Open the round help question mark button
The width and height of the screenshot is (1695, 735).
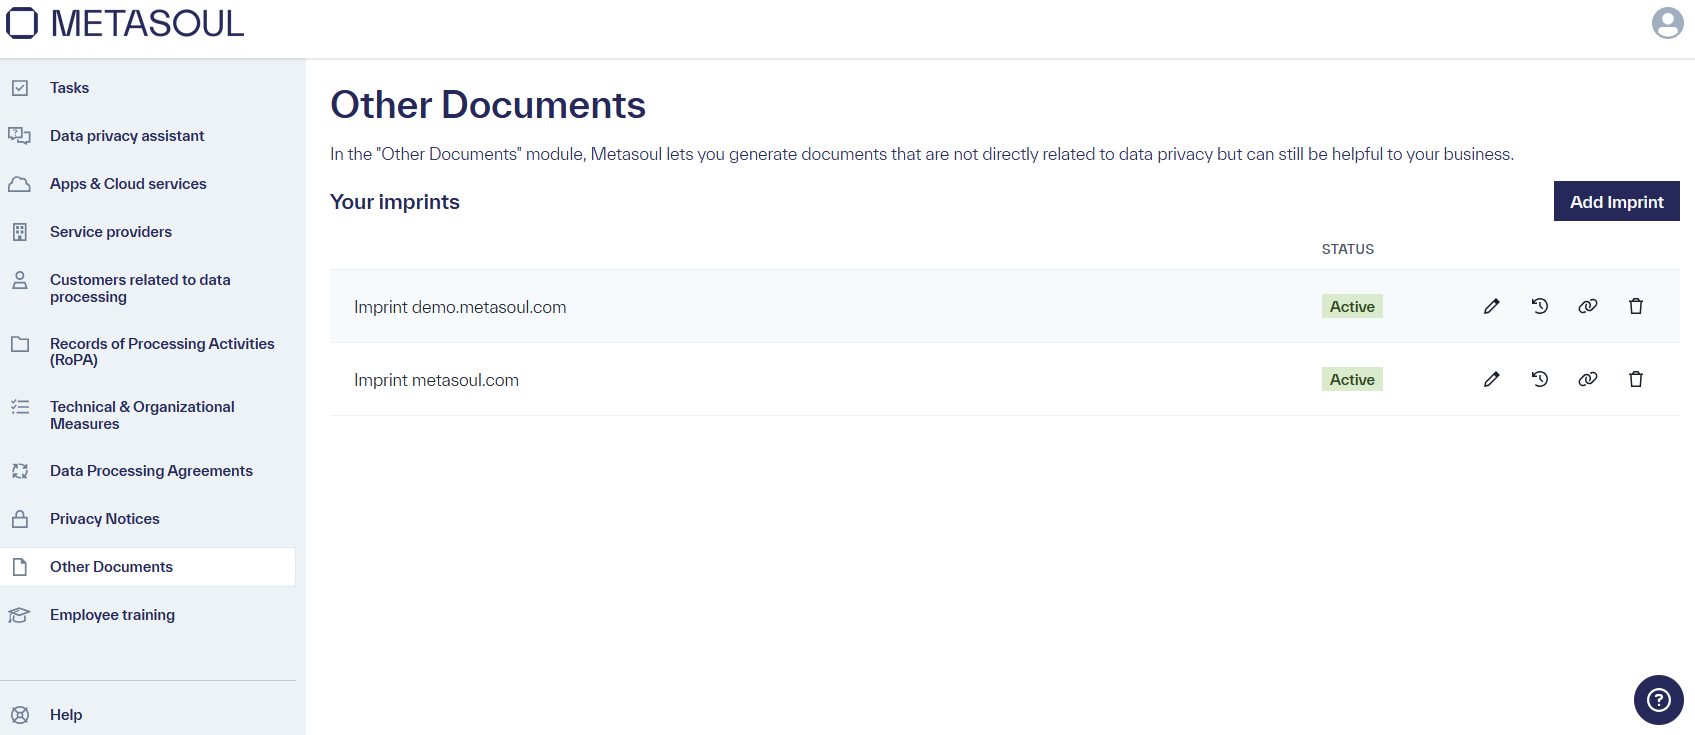[1659, 700]
